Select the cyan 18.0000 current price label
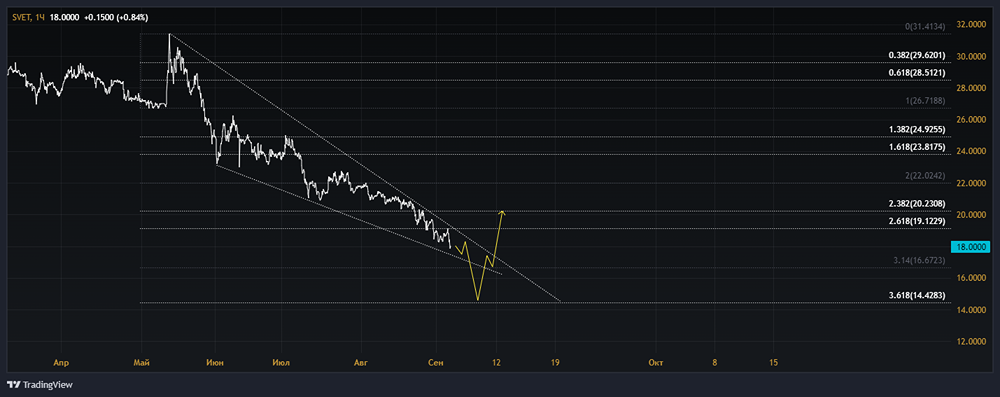Screen dimensions: 1000x397 (971, 246)
